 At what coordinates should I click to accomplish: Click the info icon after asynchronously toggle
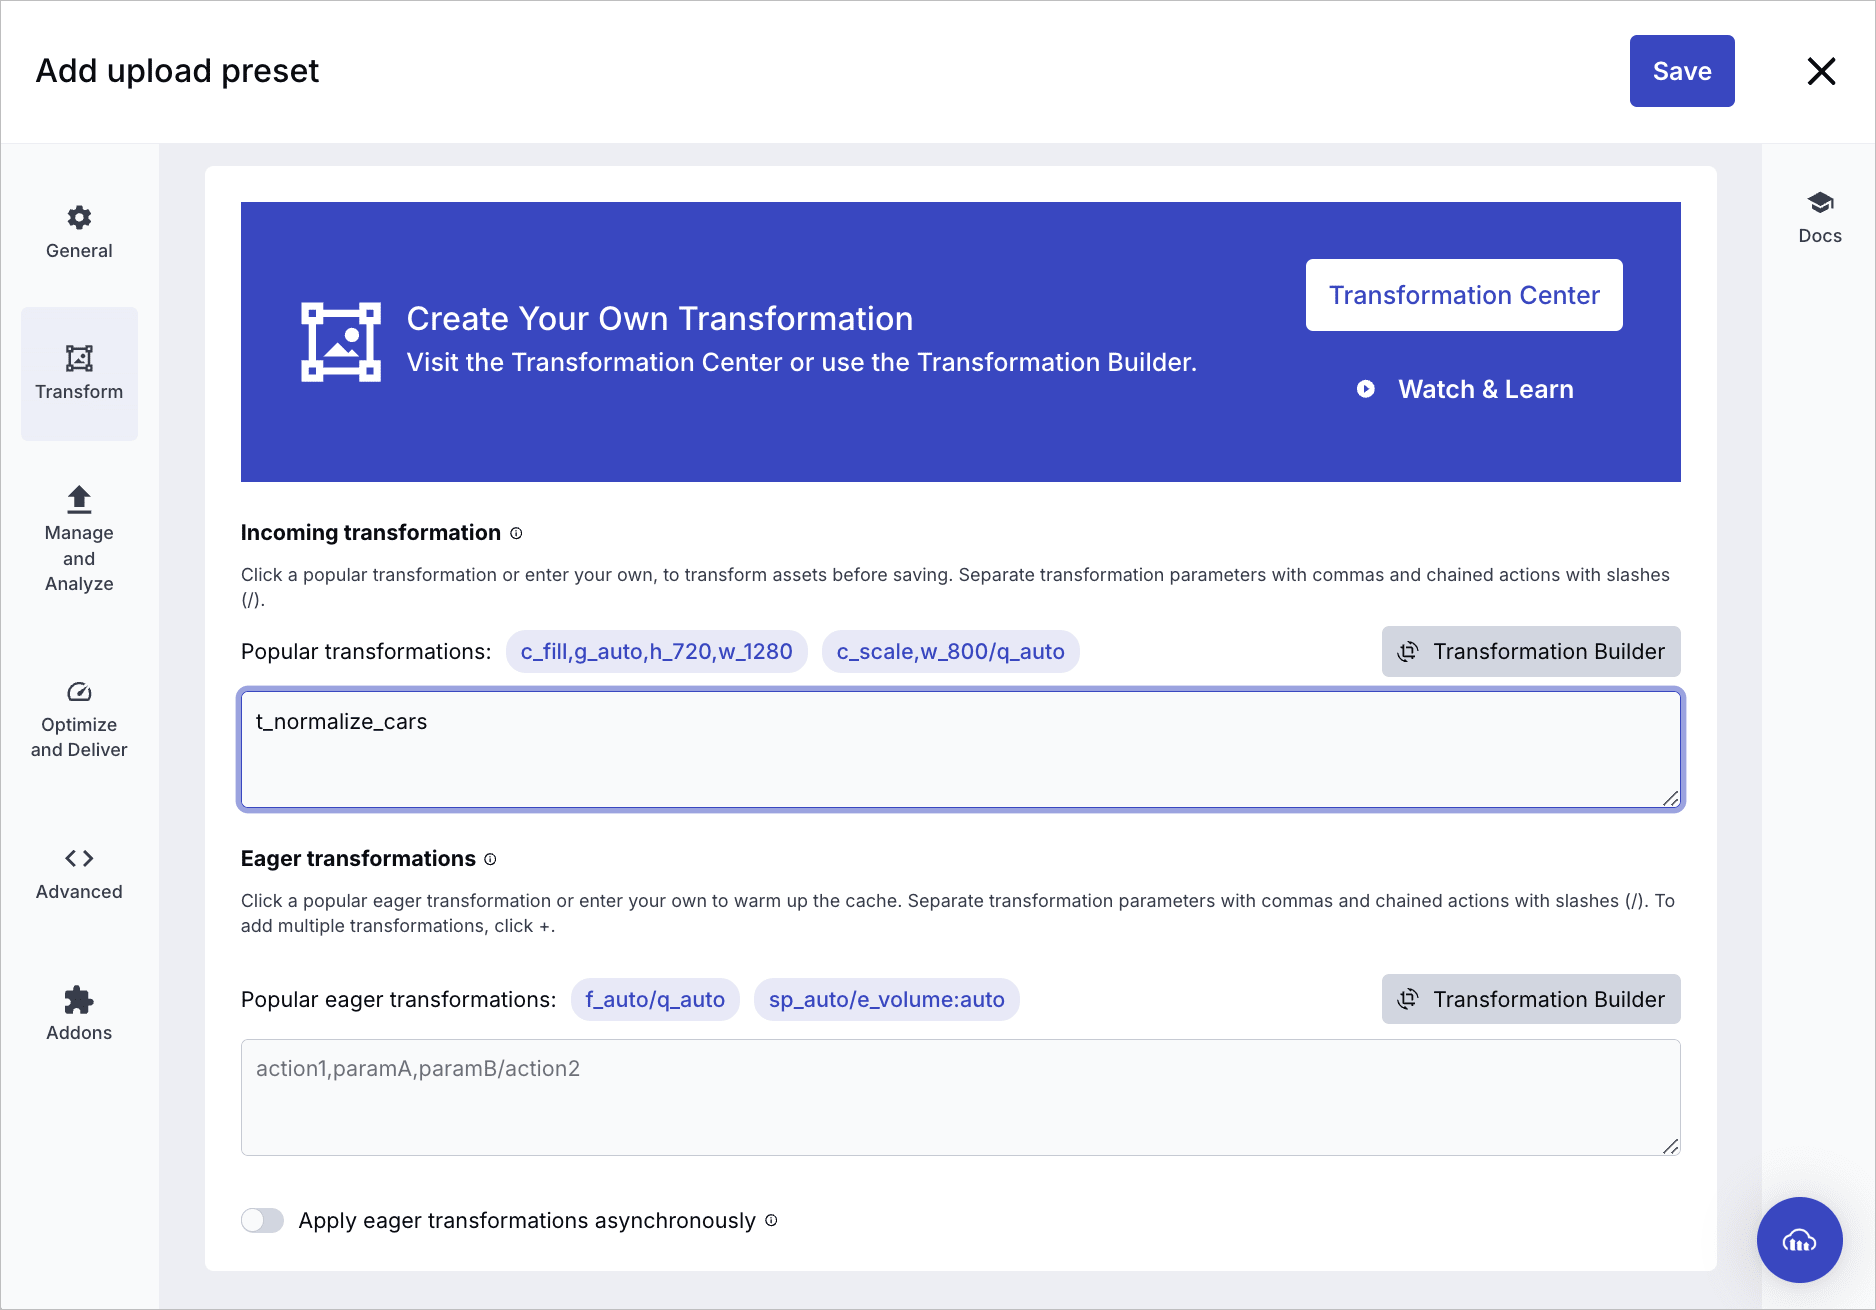tap(770, 1221)
